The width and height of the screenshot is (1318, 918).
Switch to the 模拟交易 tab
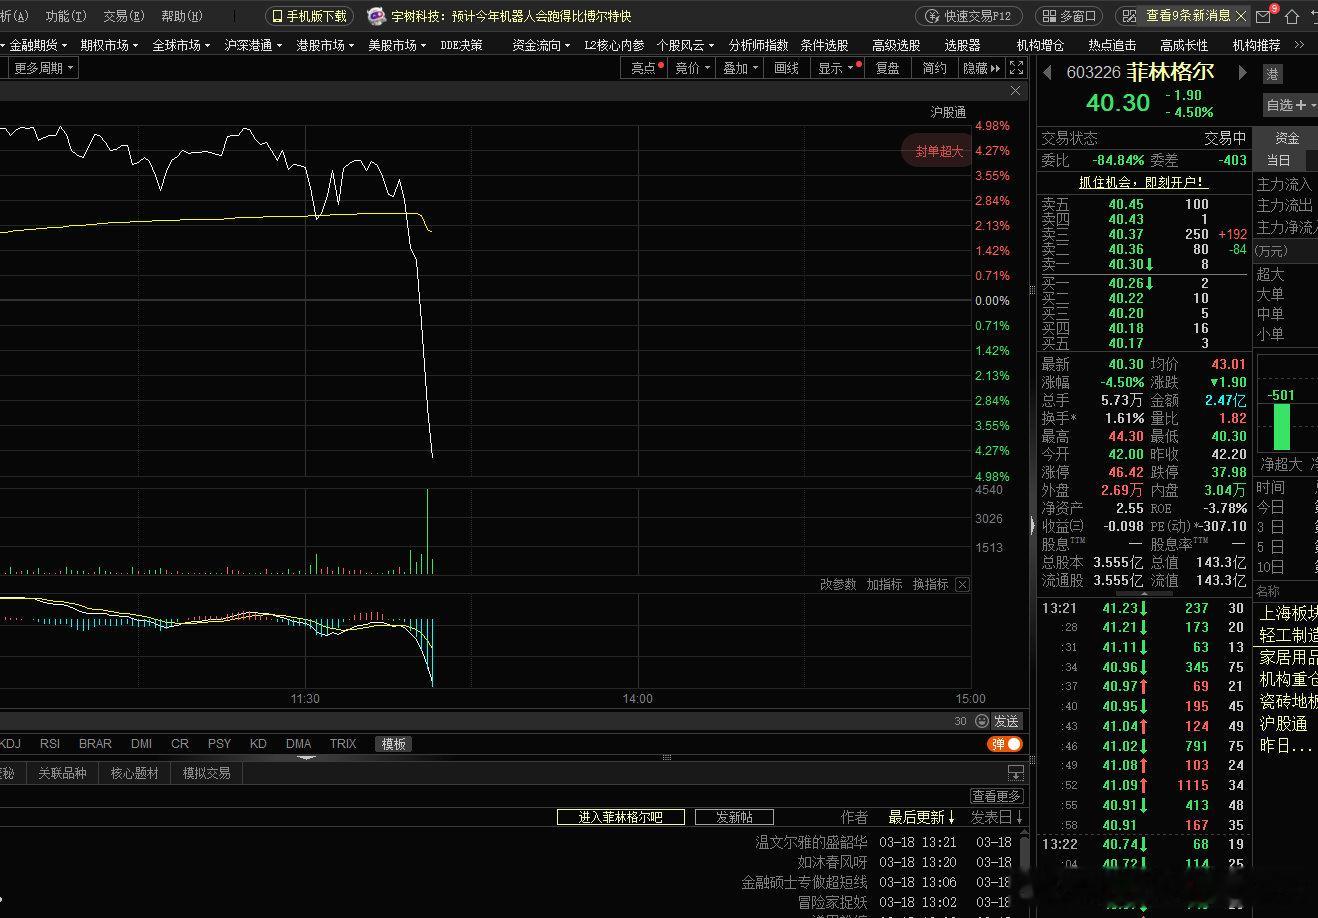206,773
